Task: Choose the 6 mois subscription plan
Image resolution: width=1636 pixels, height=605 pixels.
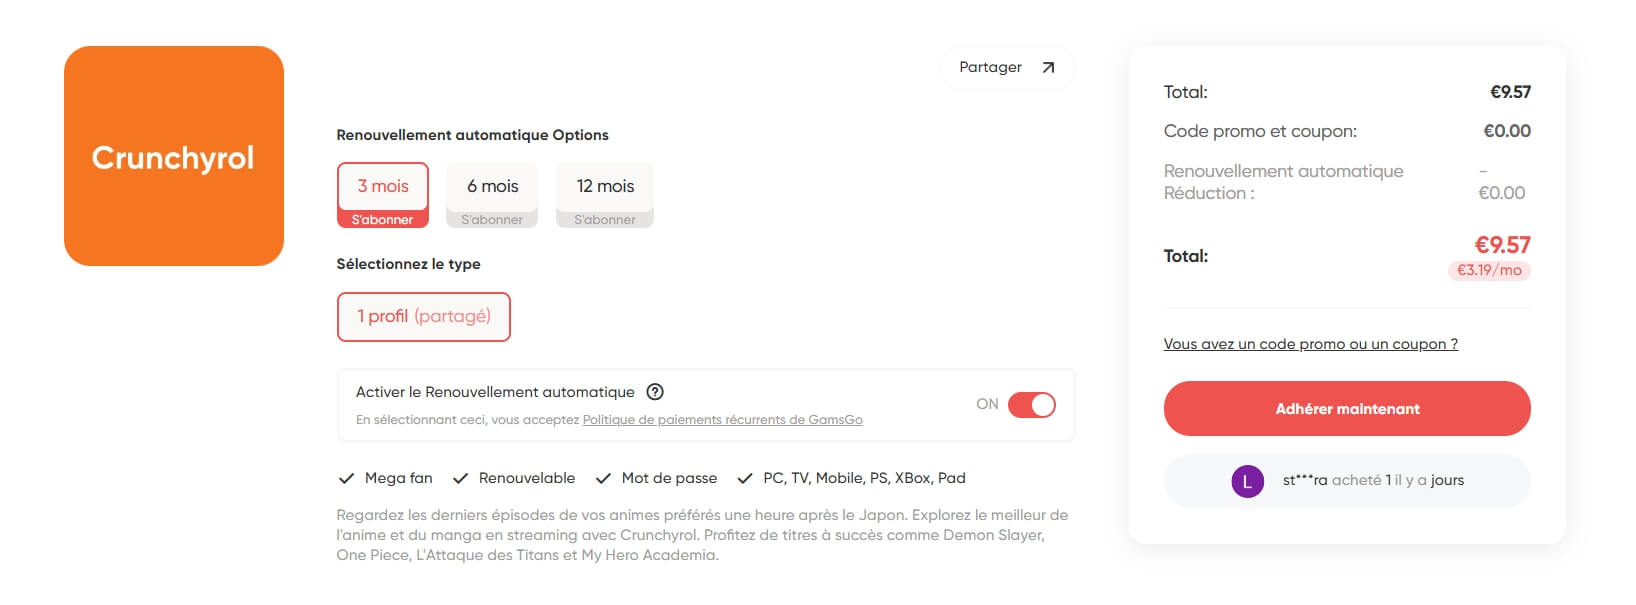Action: tap(492, 187)
